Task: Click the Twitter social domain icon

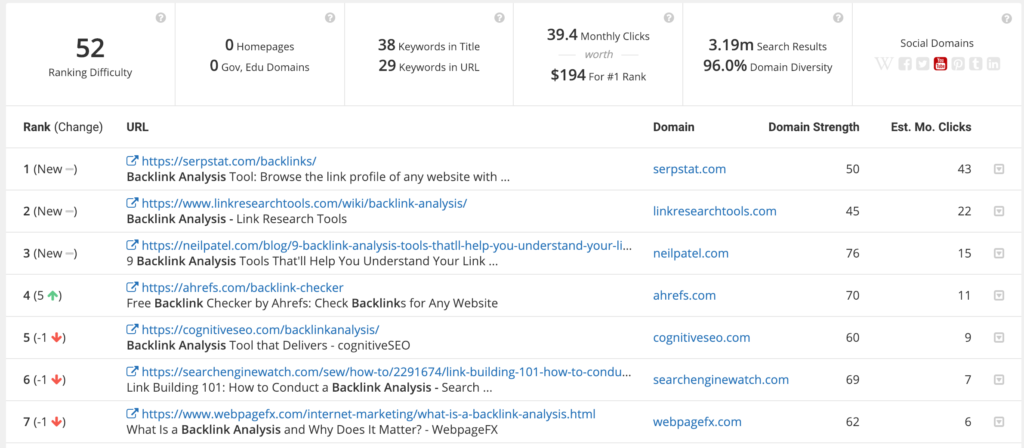Action: click(923, 64)
